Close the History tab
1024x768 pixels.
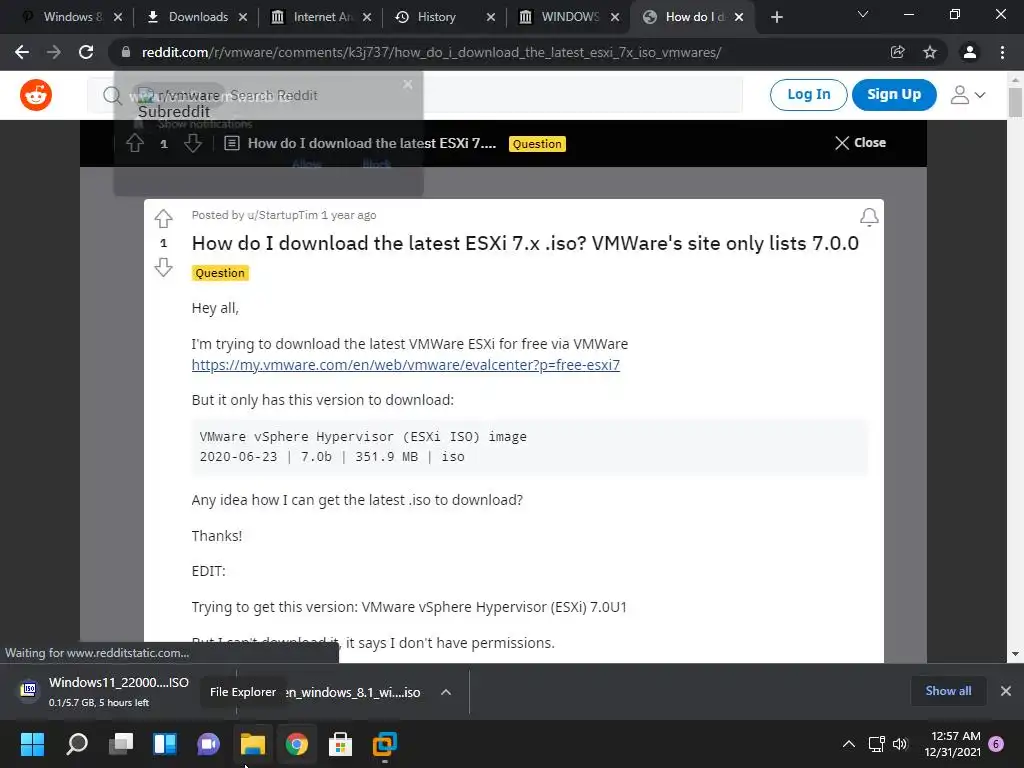(491, 18)
